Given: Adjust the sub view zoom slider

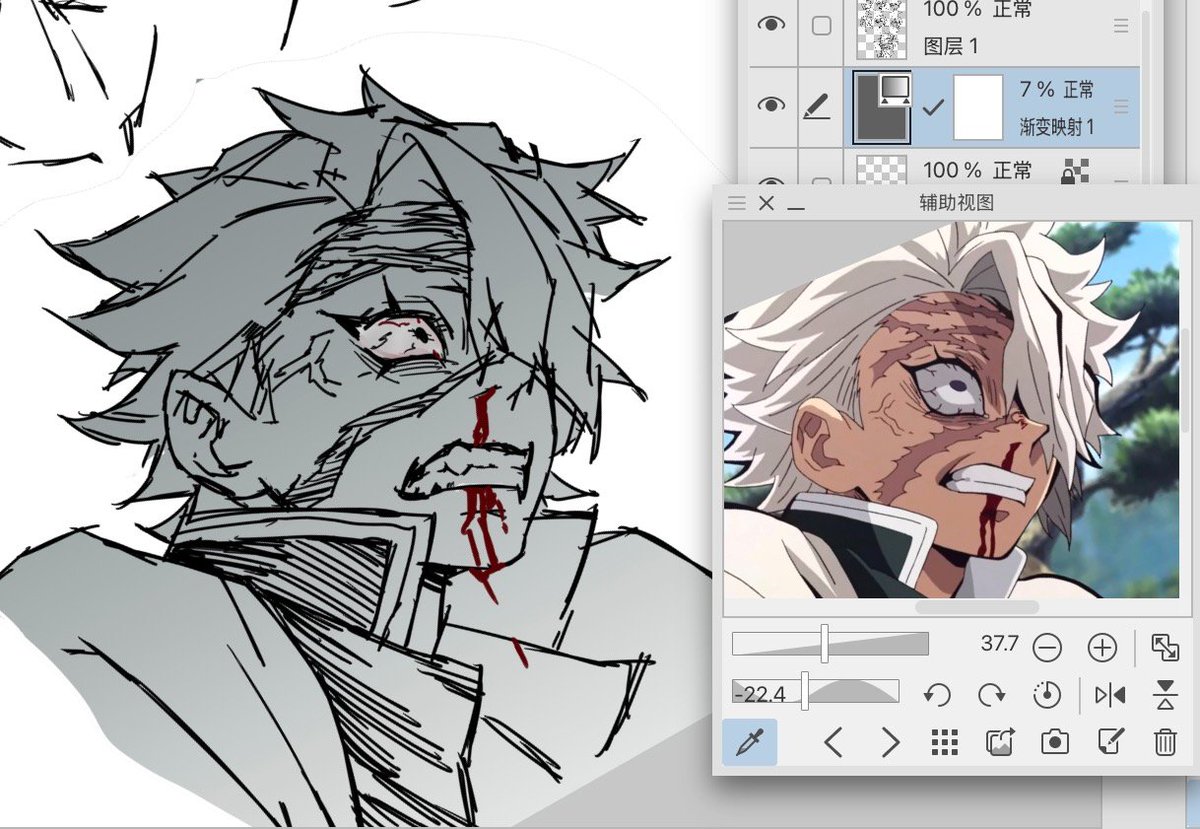Looking at the screenshot, I should pyautogui.click(x=830, y=644).
